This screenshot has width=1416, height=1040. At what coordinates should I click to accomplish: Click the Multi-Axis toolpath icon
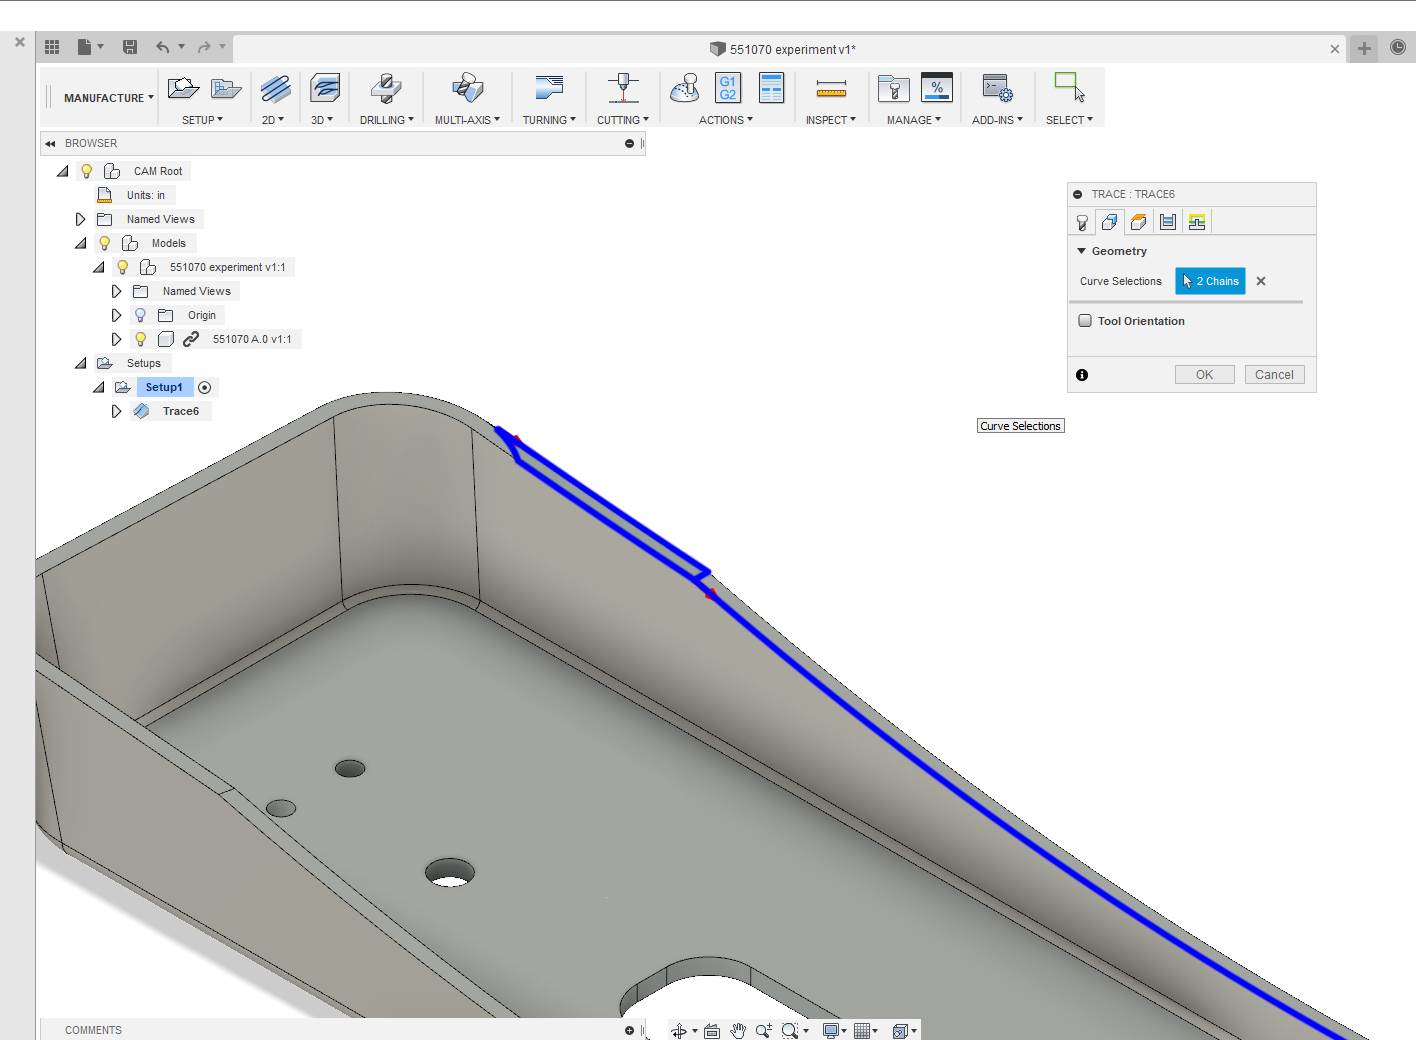(x=467, y=89)
